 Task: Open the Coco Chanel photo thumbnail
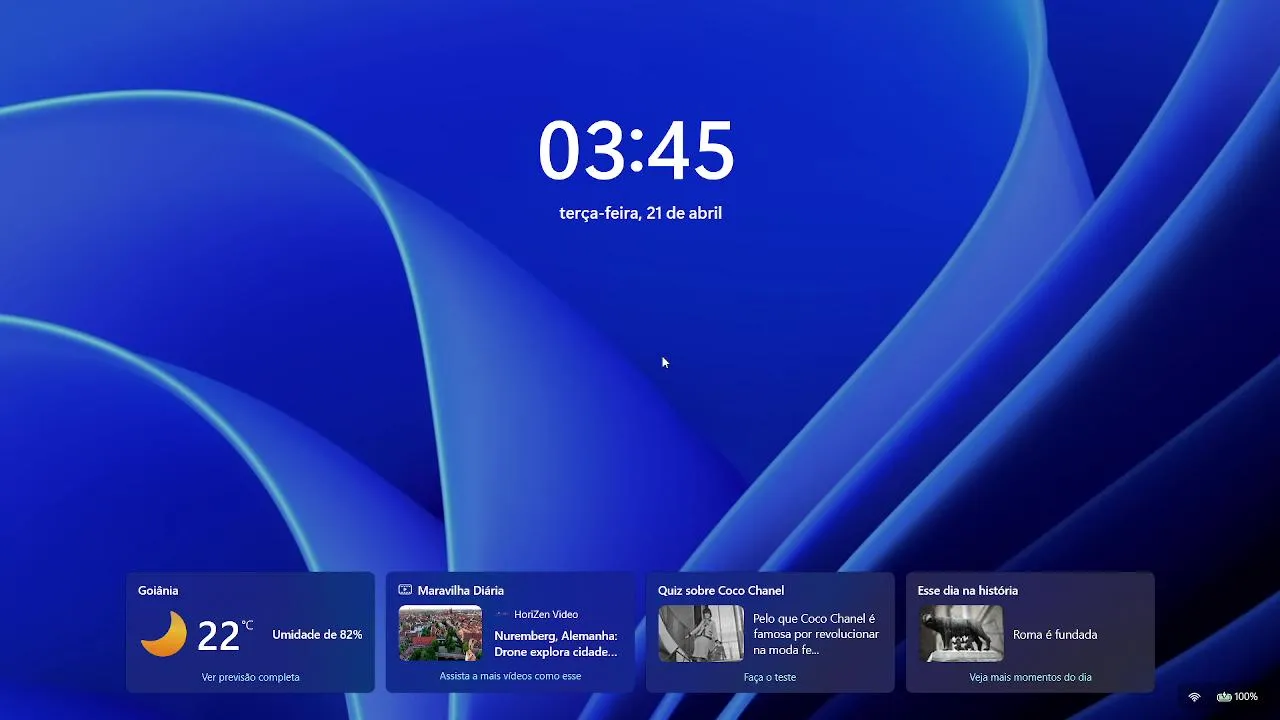(x=701, y=633)
